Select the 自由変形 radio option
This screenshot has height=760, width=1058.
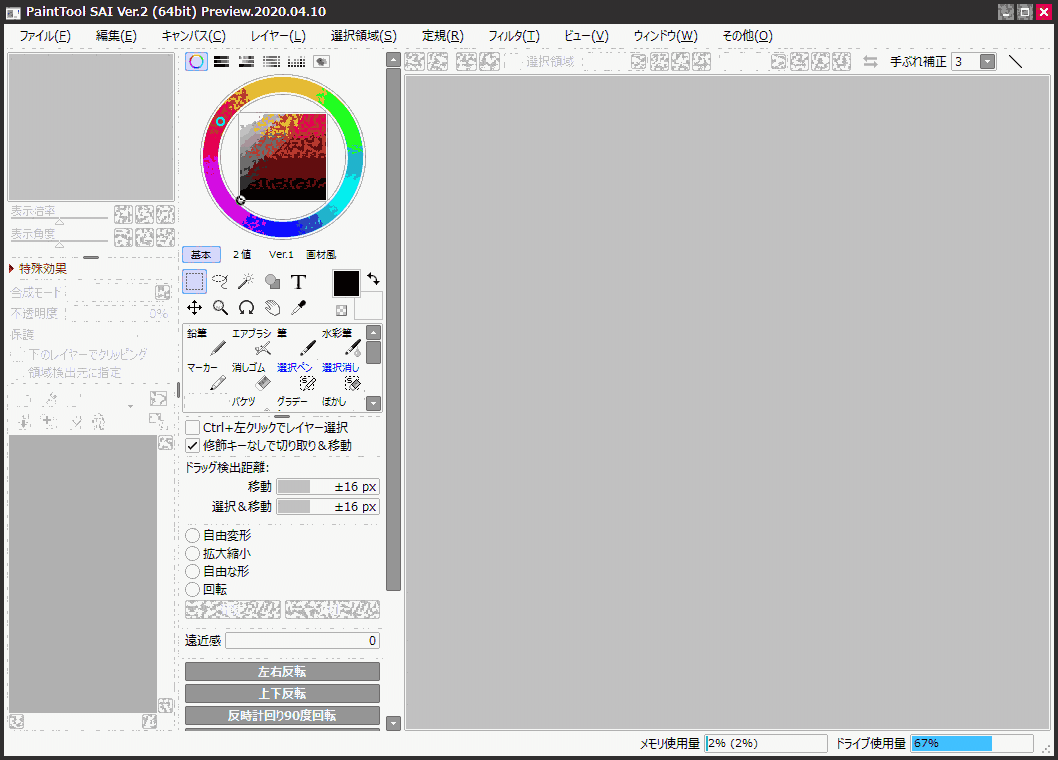pyautogui.click(x=192, y=535)
